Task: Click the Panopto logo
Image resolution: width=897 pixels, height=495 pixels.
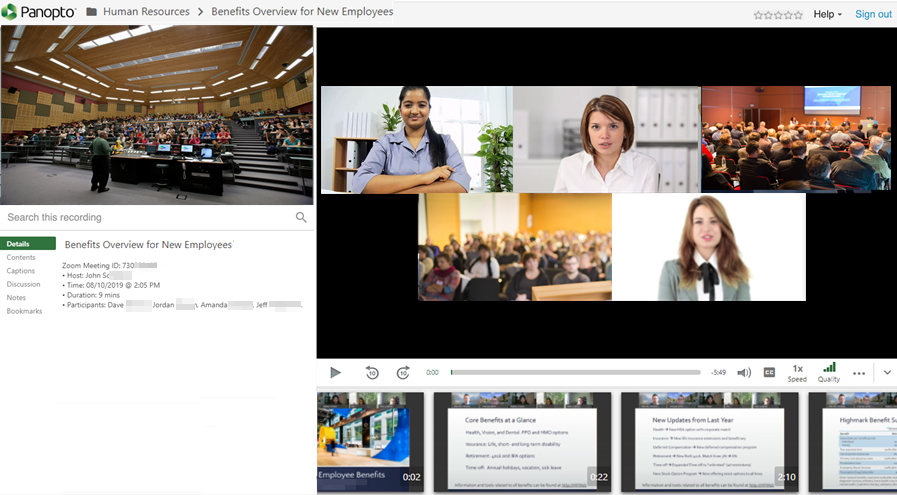Action: pyautogui.click(x=38, y=11)
